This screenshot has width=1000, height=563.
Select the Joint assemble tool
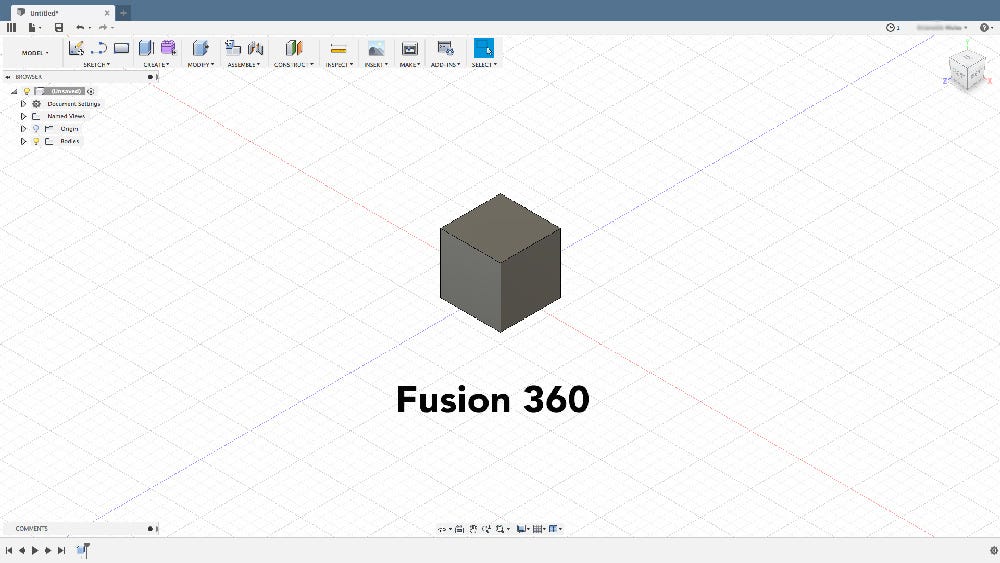click(x=256, y=48)
